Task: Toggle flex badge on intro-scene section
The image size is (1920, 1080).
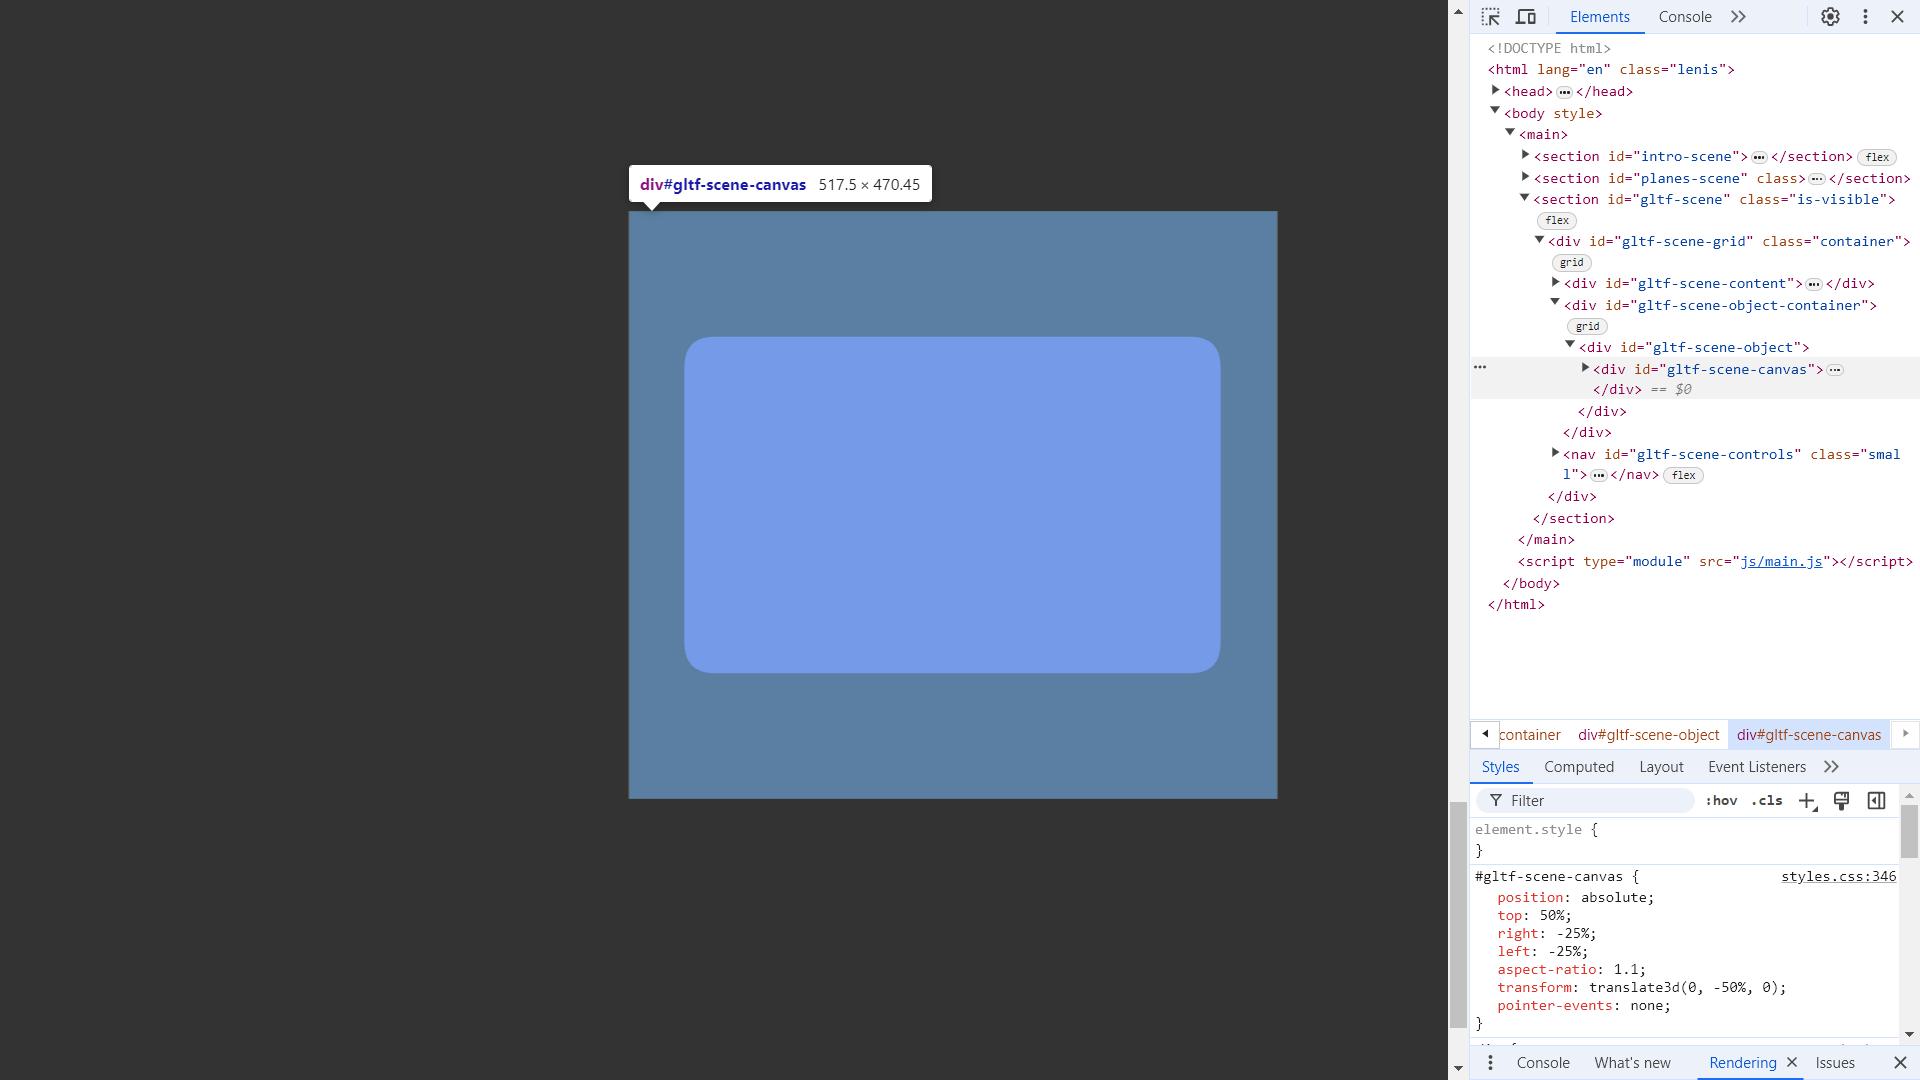Action: coord(1877,157)
